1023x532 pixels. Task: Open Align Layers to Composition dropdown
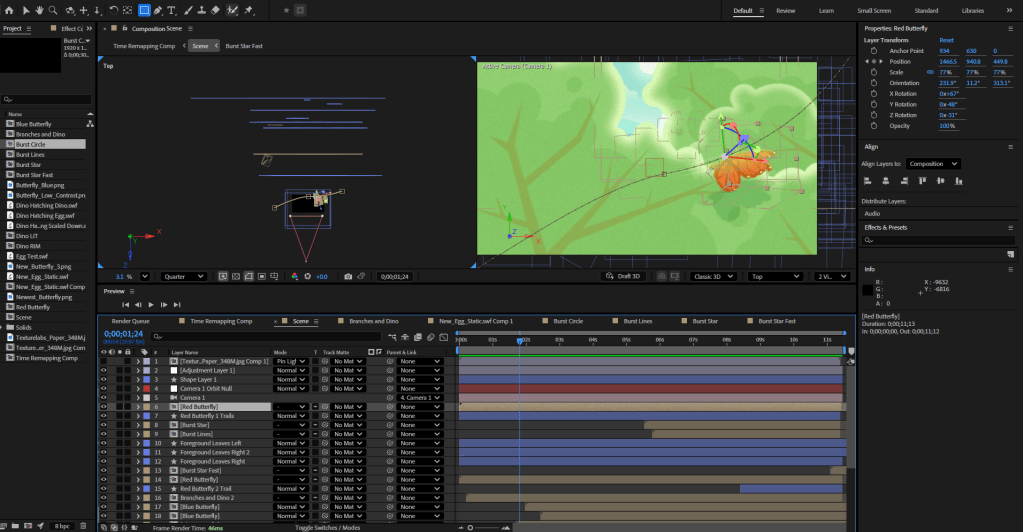click(934, 163)
